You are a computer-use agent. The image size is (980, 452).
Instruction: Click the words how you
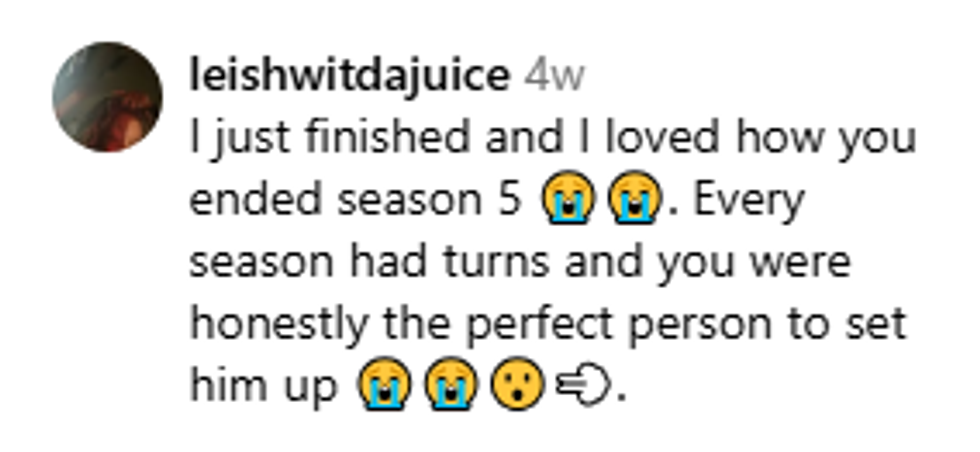tap(826, 139)
